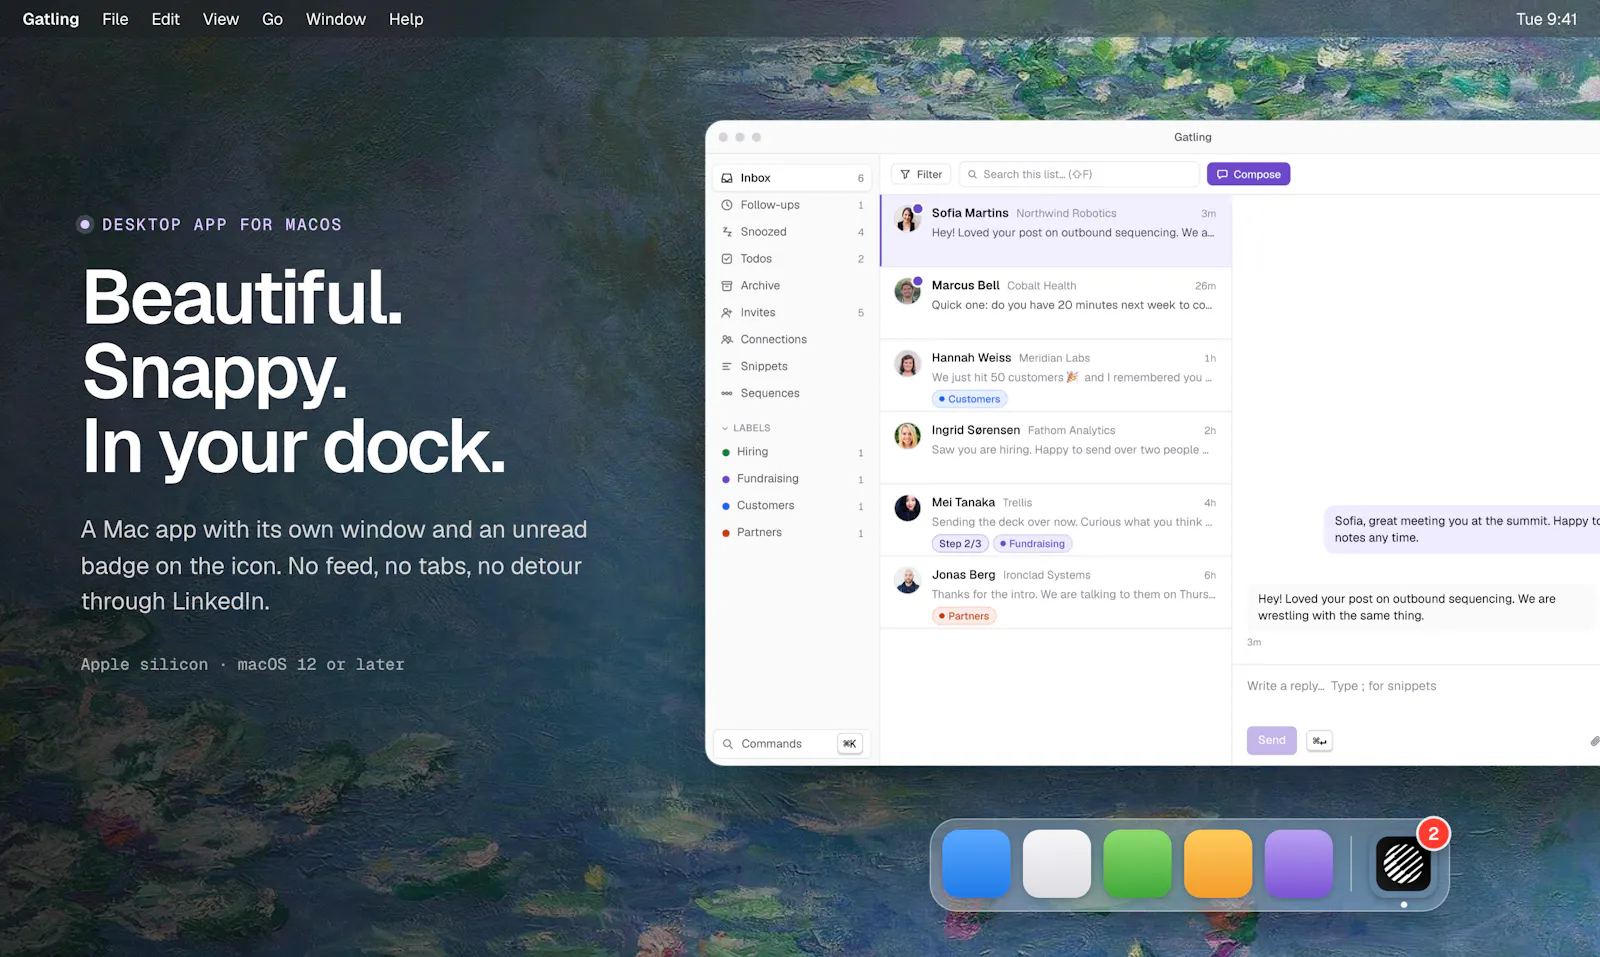Screen dimensions: 1600x957
Task: Select the Fundraising label in sidebar
Action: (x=792, y=479)
